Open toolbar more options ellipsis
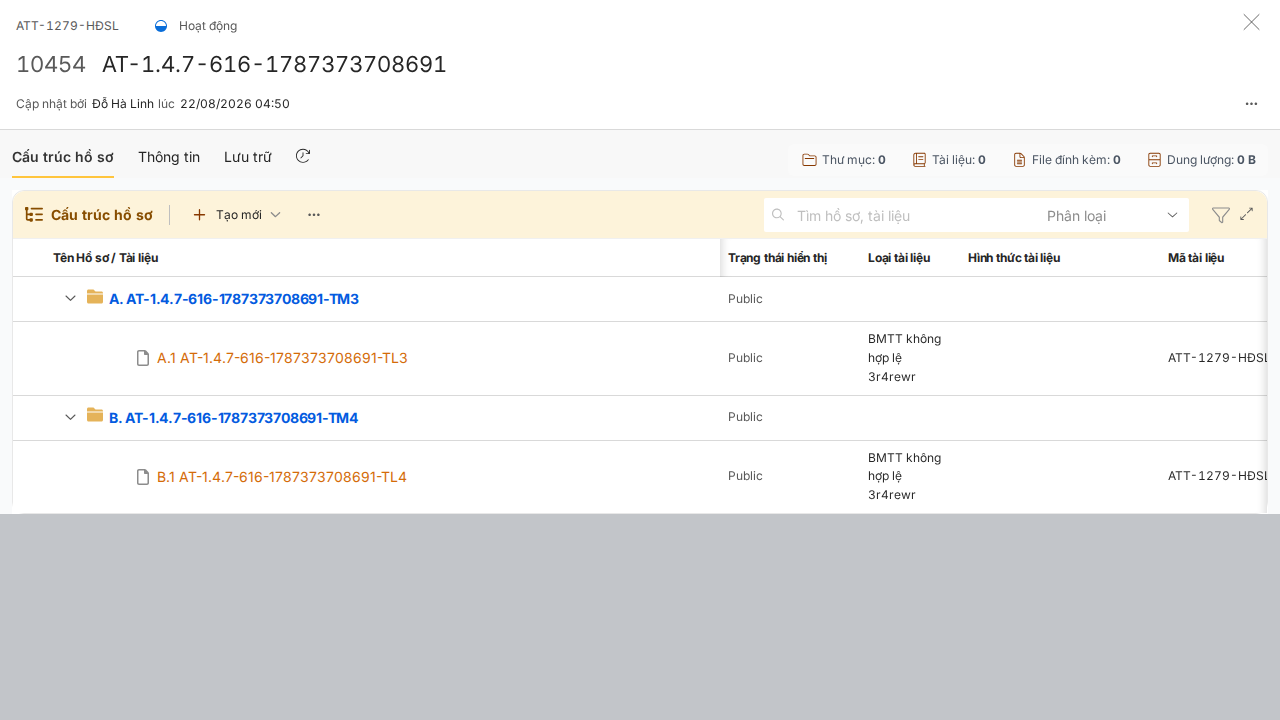Viewport: 1280px width, 720px height. click(314, 215)
